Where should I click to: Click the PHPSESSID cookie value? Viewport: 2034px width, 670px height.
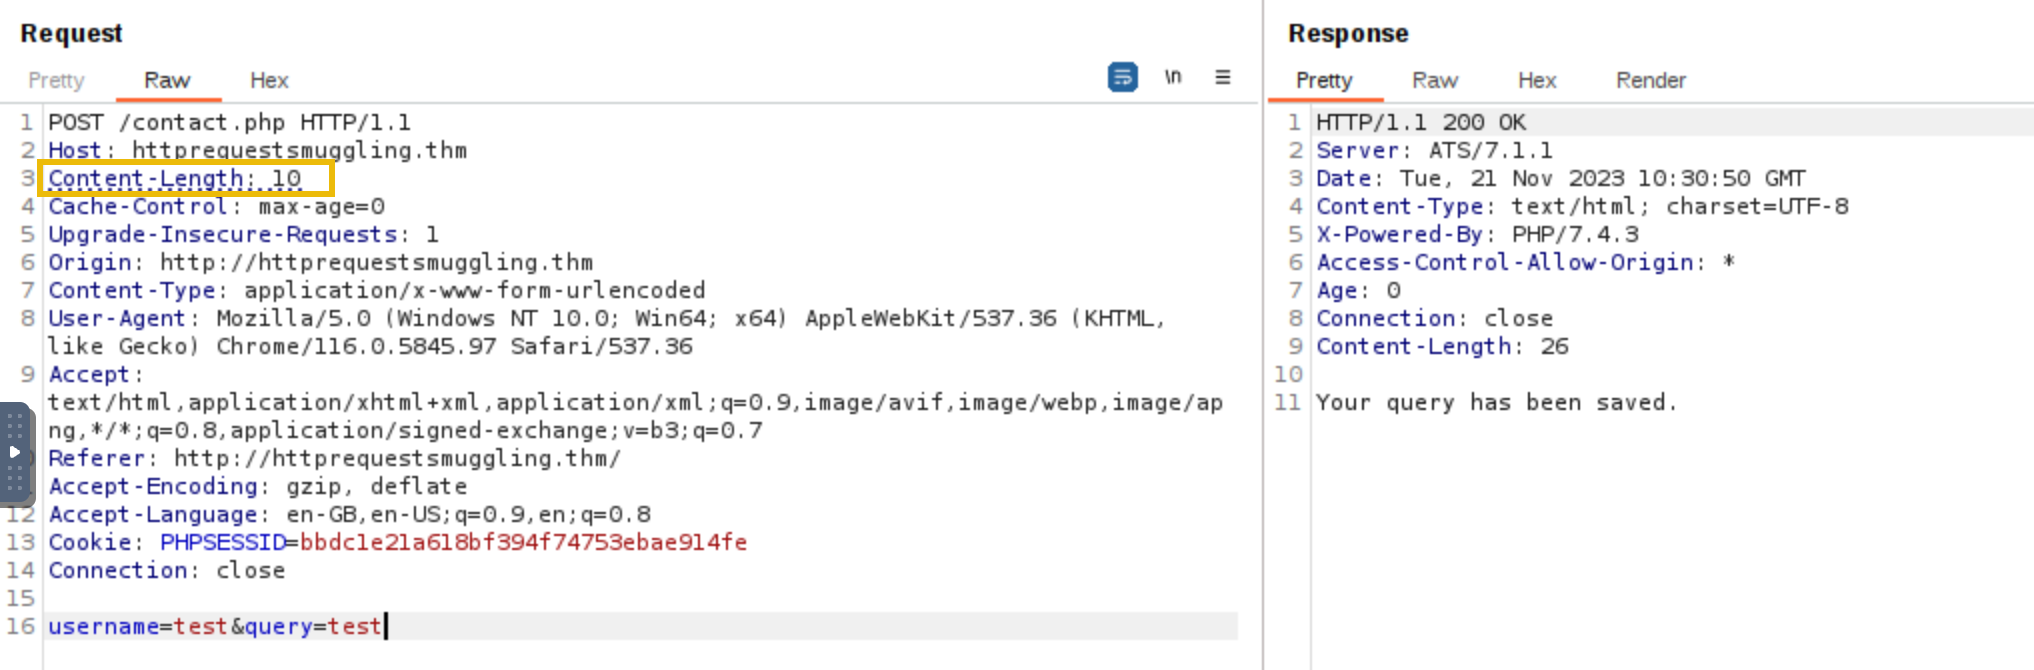tap(523, 542)
